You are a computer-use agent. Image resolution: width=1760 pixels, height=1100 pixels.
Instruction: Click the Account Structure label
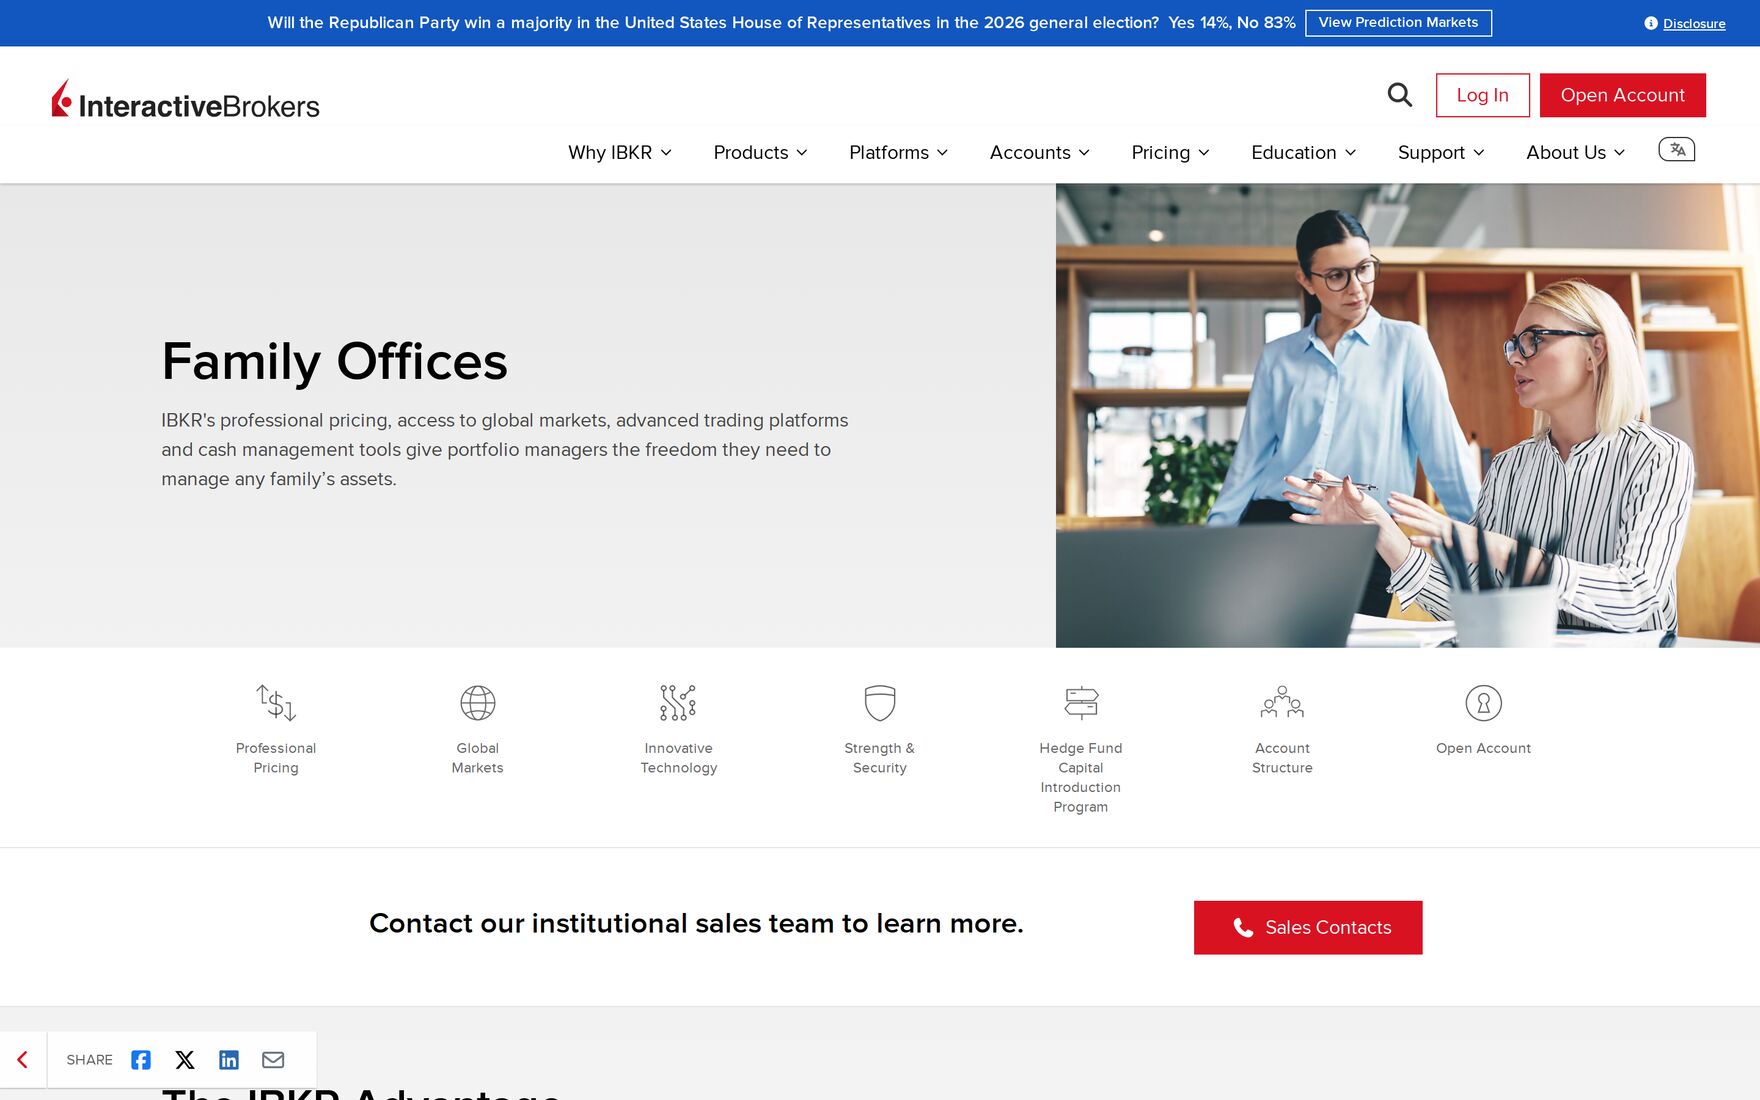tap(1282, 758)
